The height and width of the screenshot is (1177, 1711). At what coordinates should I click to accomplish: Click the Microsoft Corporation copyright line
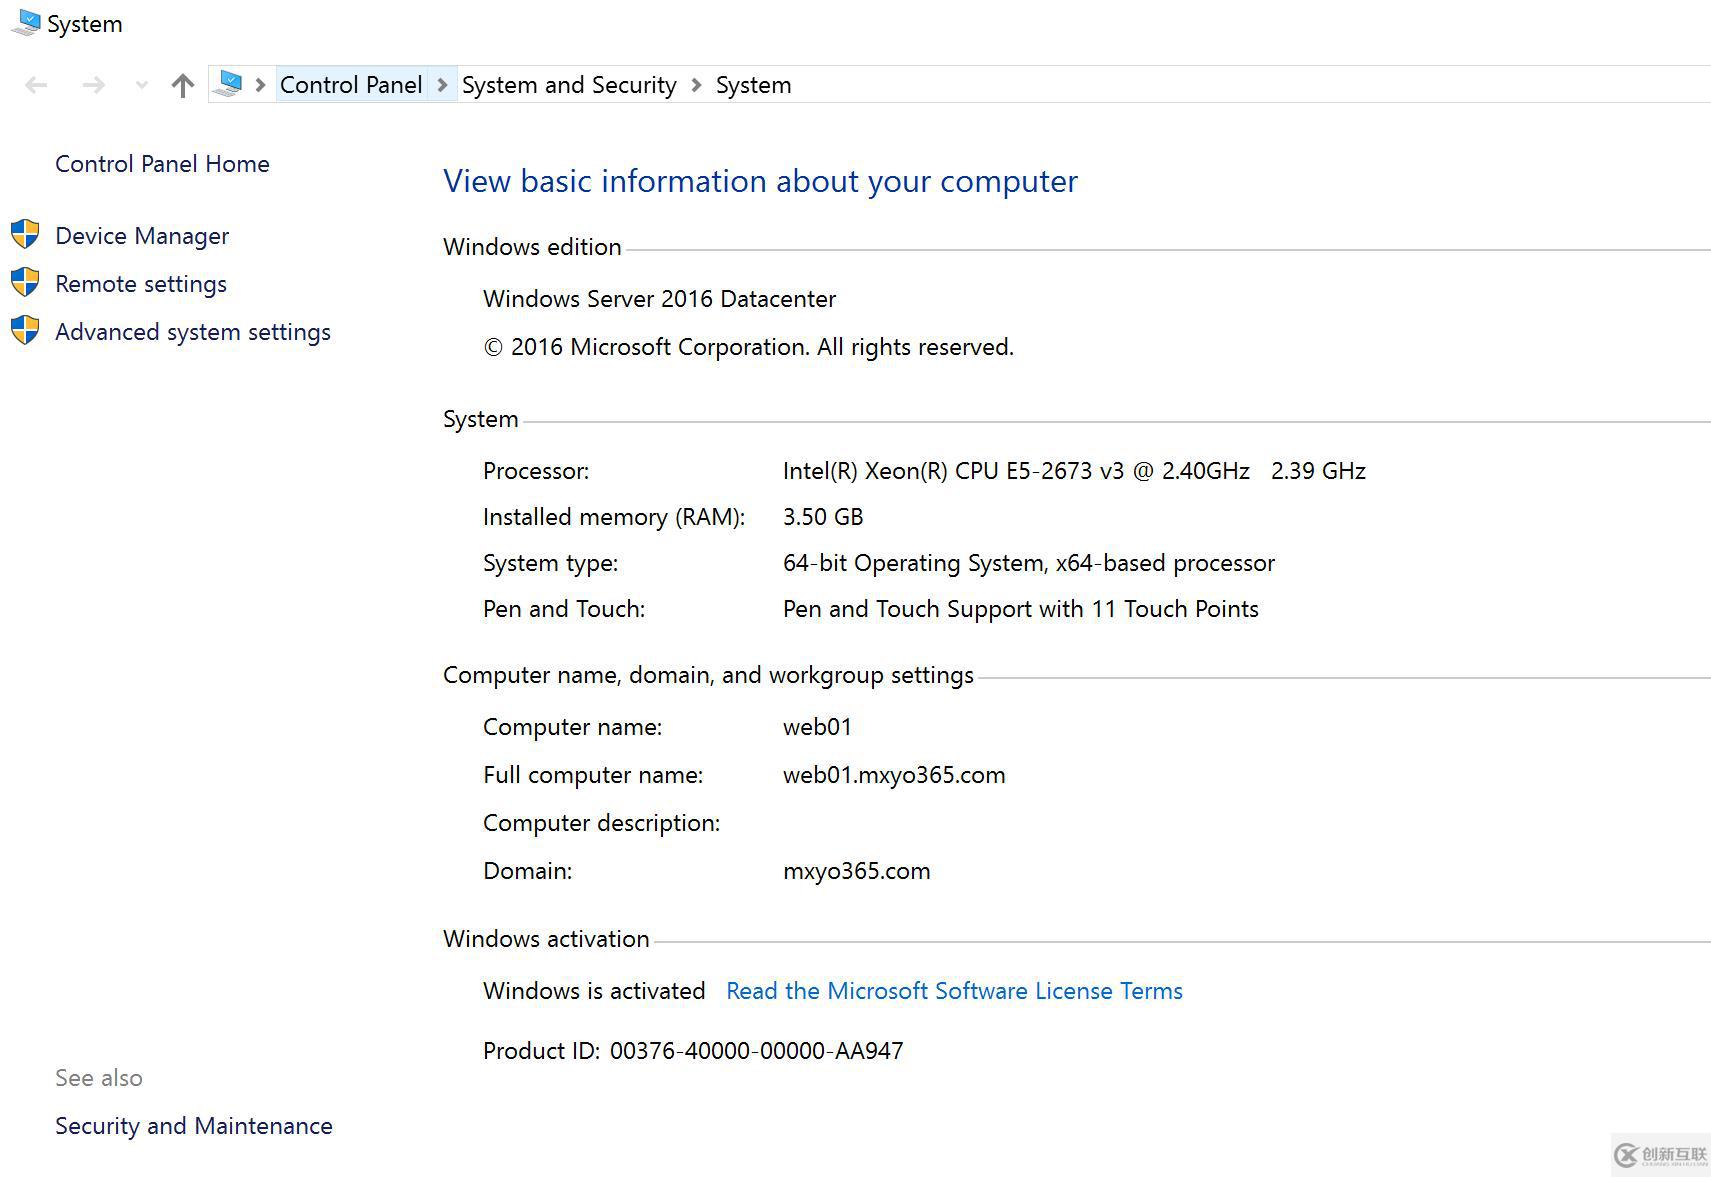pyautogui.click(x=748, y=347)
